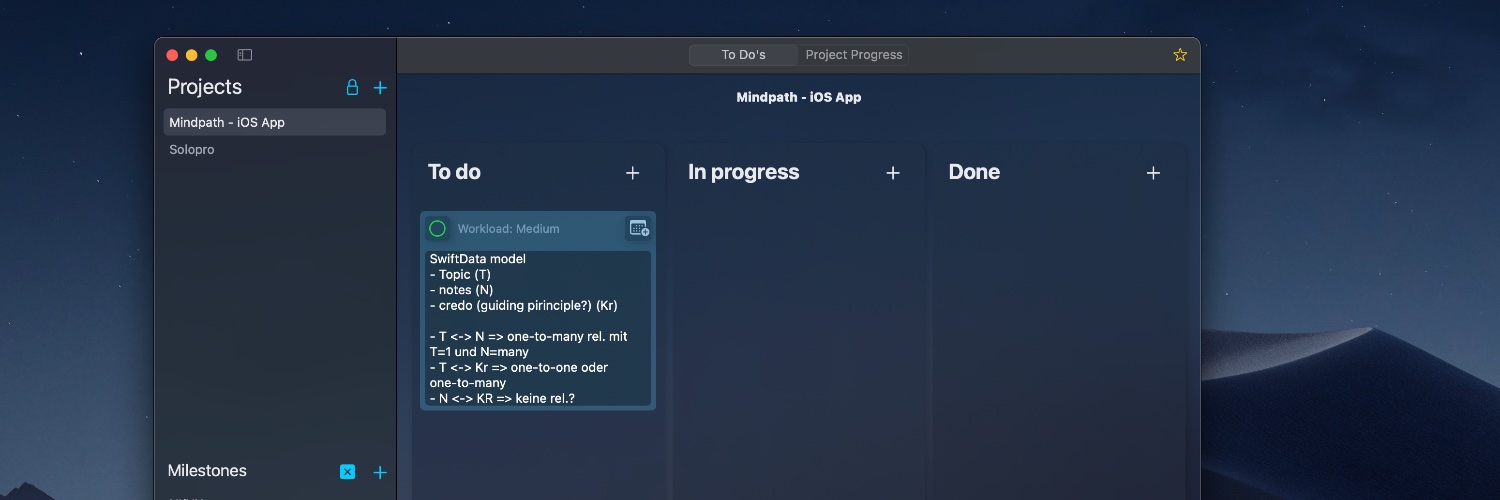Toggle the sidebar visibility icon
Image resolution: width=1500 pixels, height=500 pixels.
click(244, 55)
